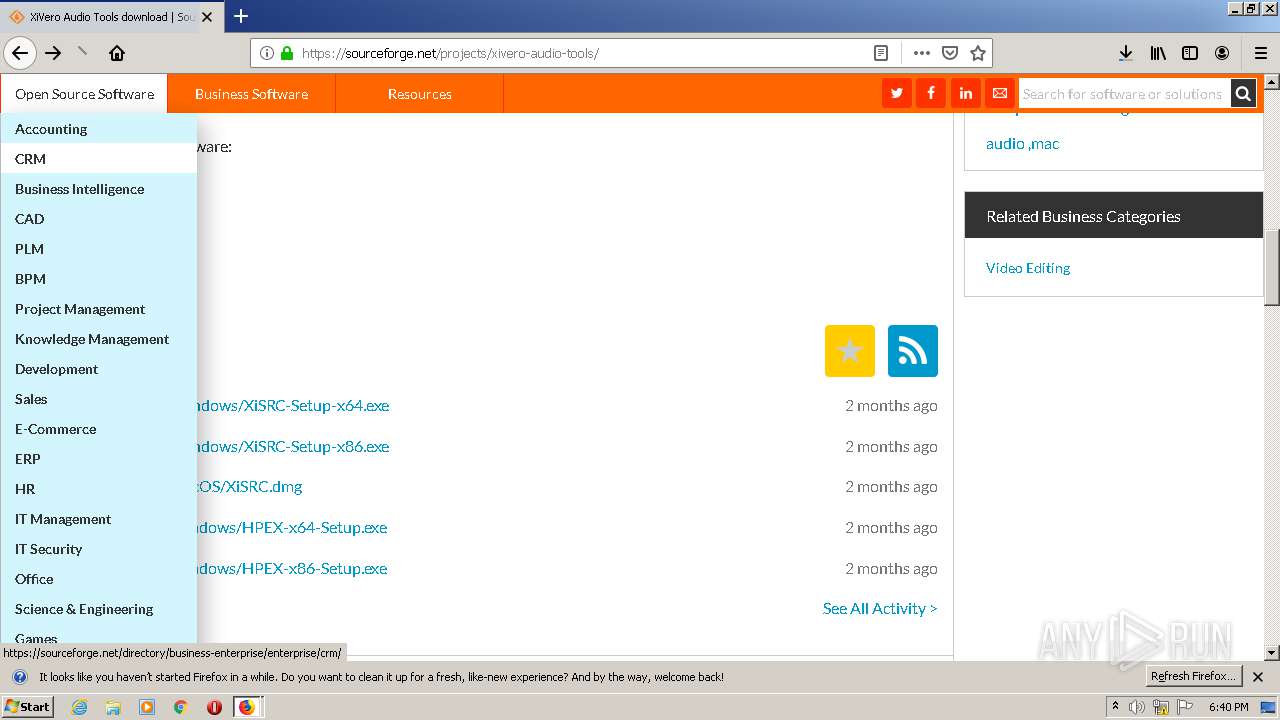
Task: Click the Pocket save icon
Action: [950, 53]
